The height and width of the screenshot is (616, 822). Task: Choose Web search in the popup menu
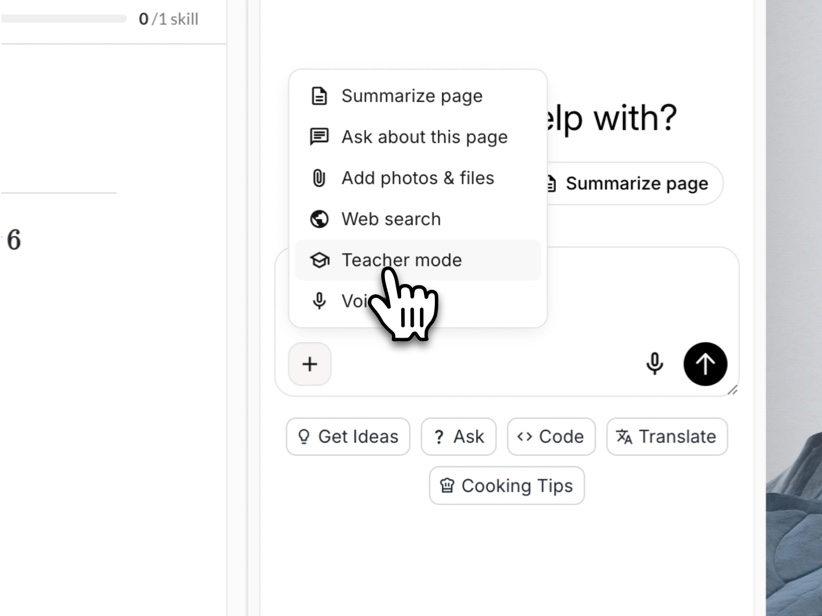point(391,219)
